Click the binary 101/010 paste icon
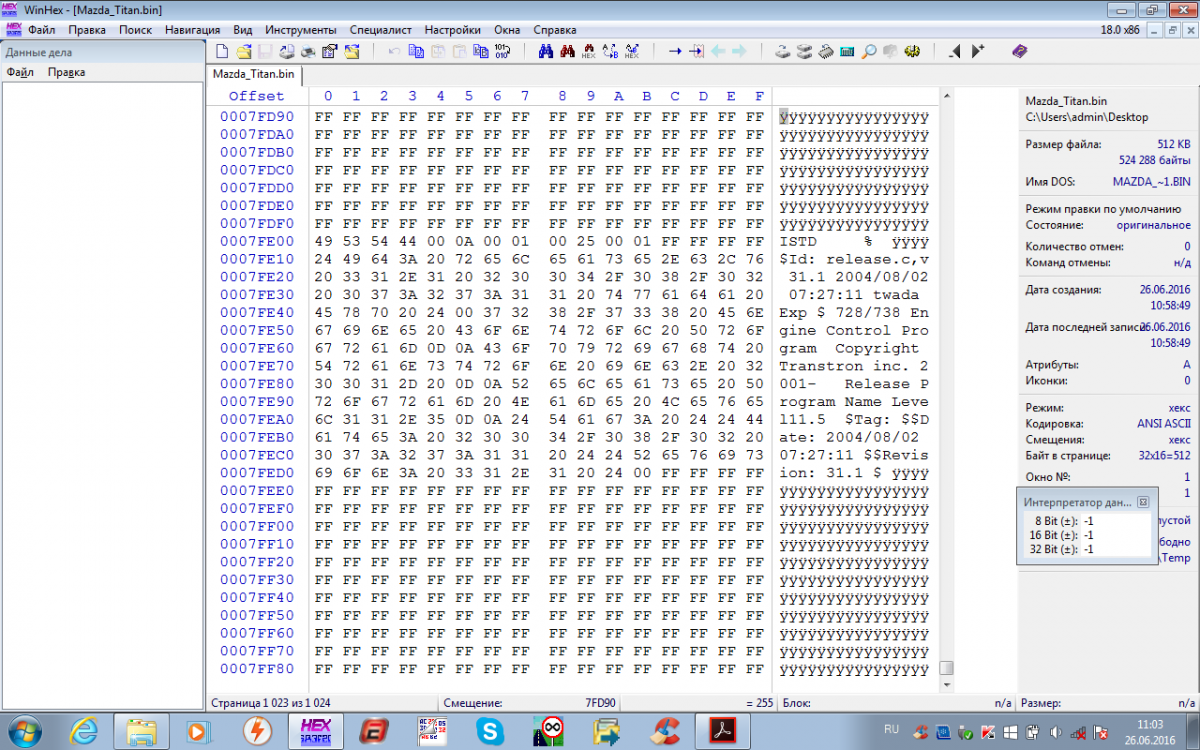The width and height of the screenshot is (1200, 750). tap(502, 51)
